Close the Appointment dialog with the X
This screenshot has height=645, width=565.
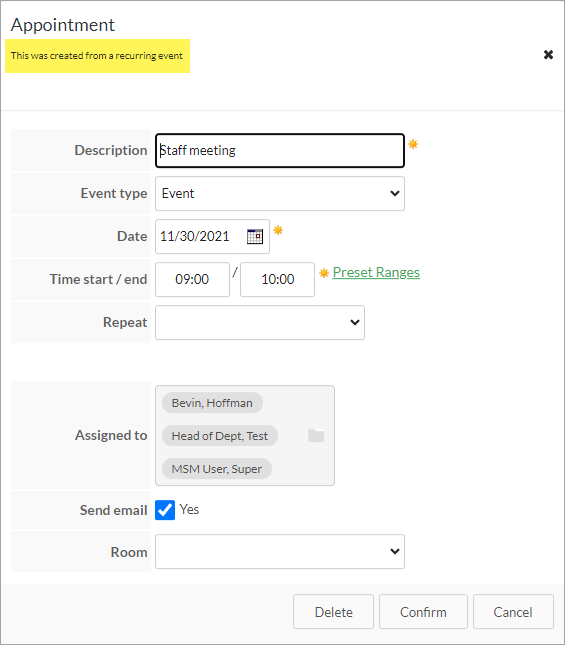(548, 54)
